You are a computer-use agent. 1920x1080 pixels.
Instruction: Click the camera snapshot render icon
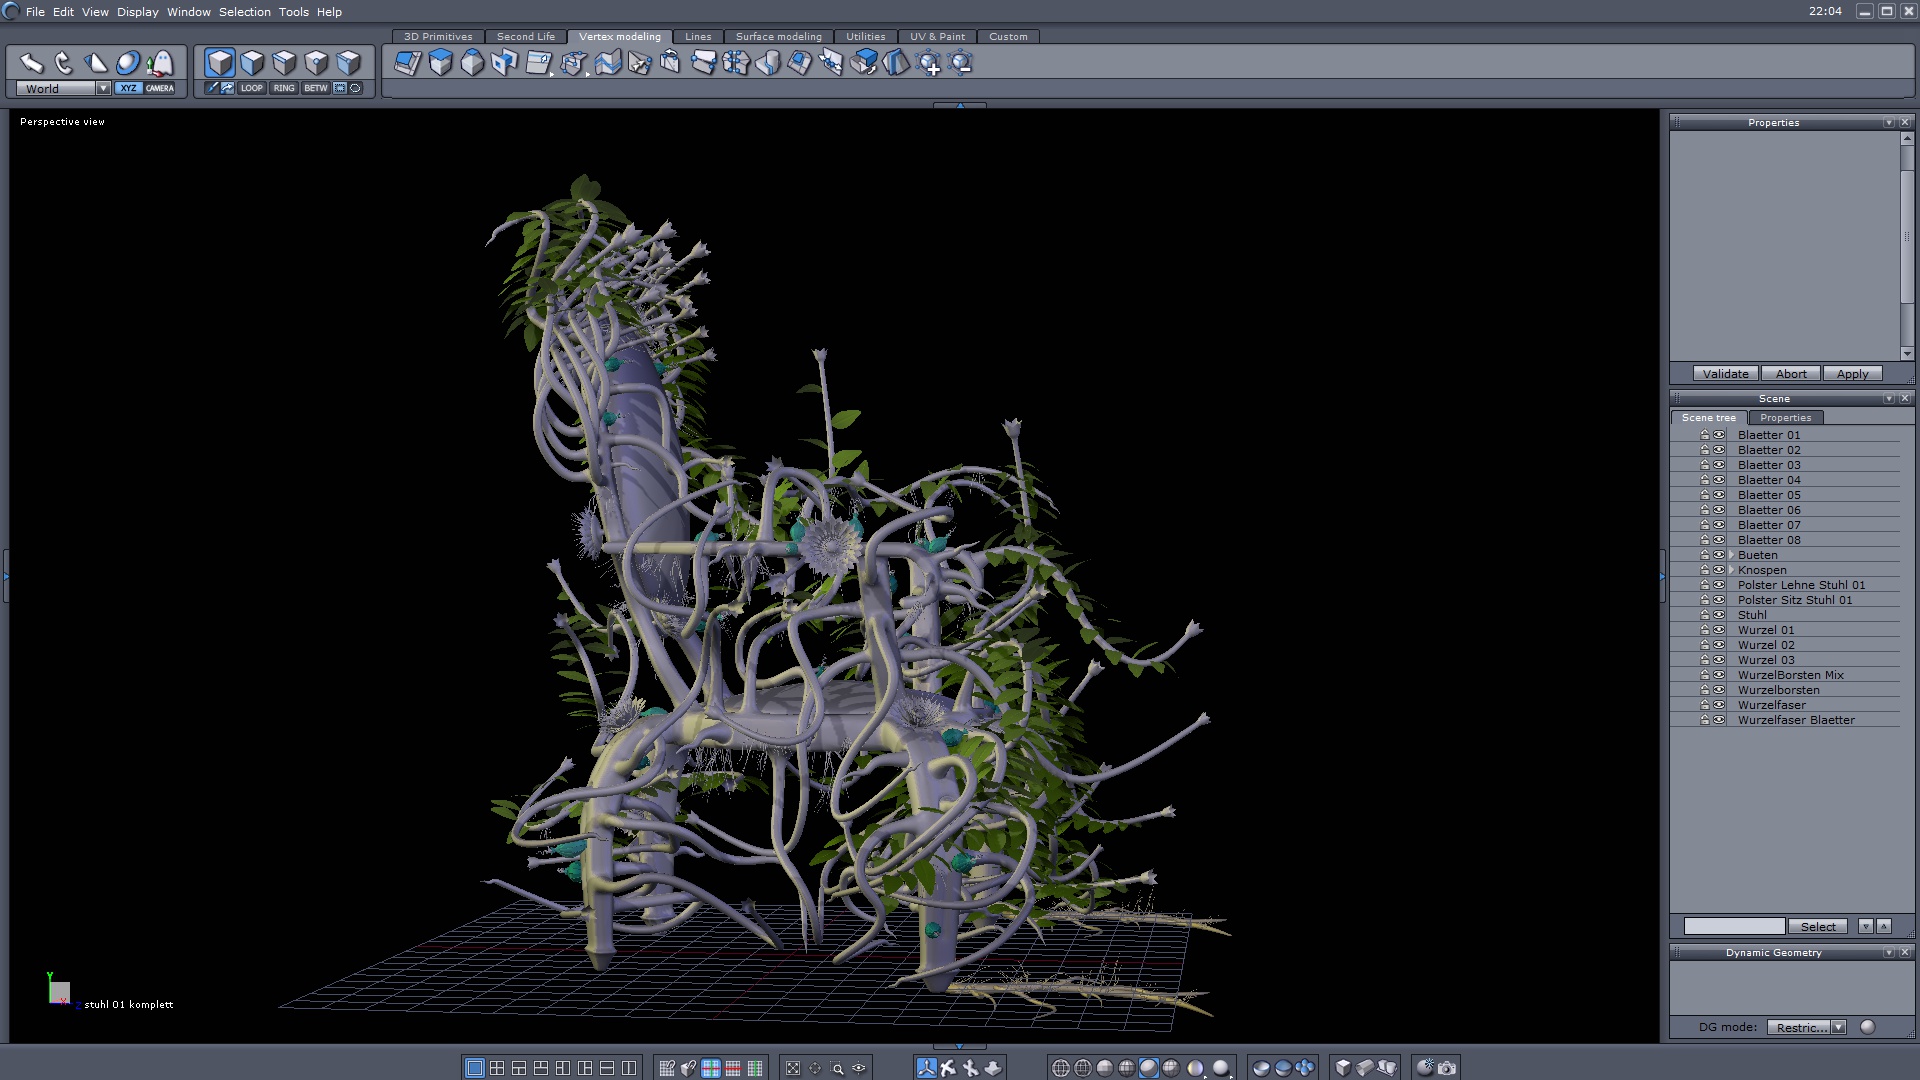1447,1068
